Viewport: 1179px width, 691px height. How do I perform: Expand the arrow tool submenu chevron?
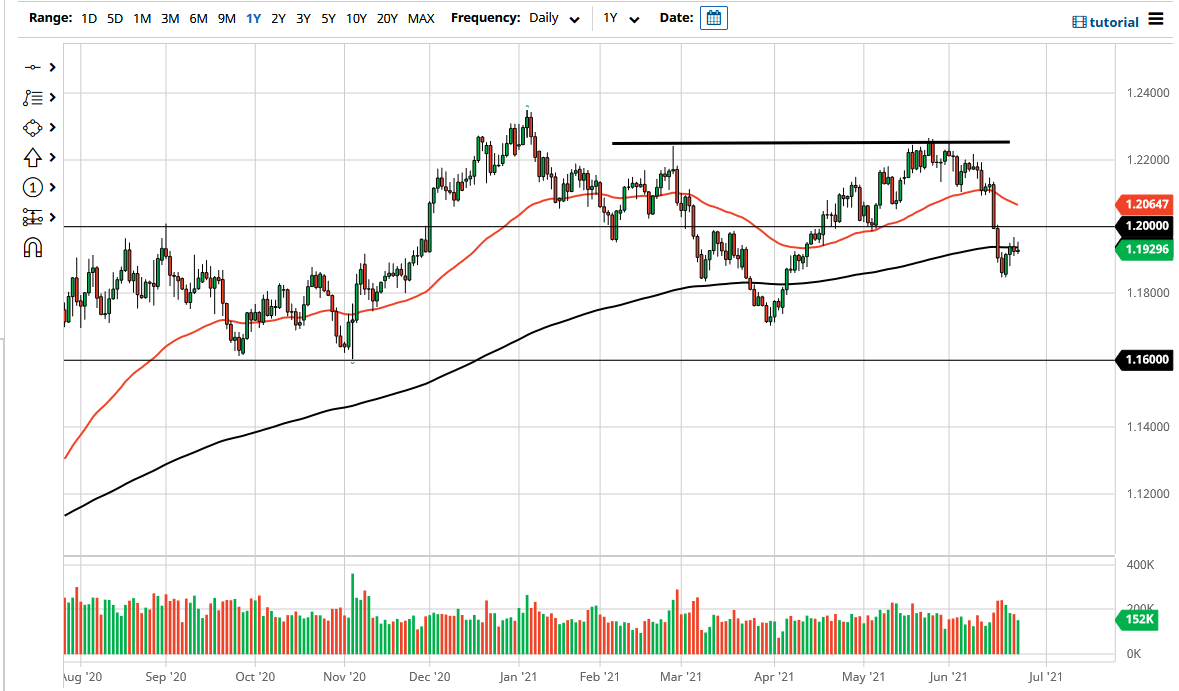[51, 157]
